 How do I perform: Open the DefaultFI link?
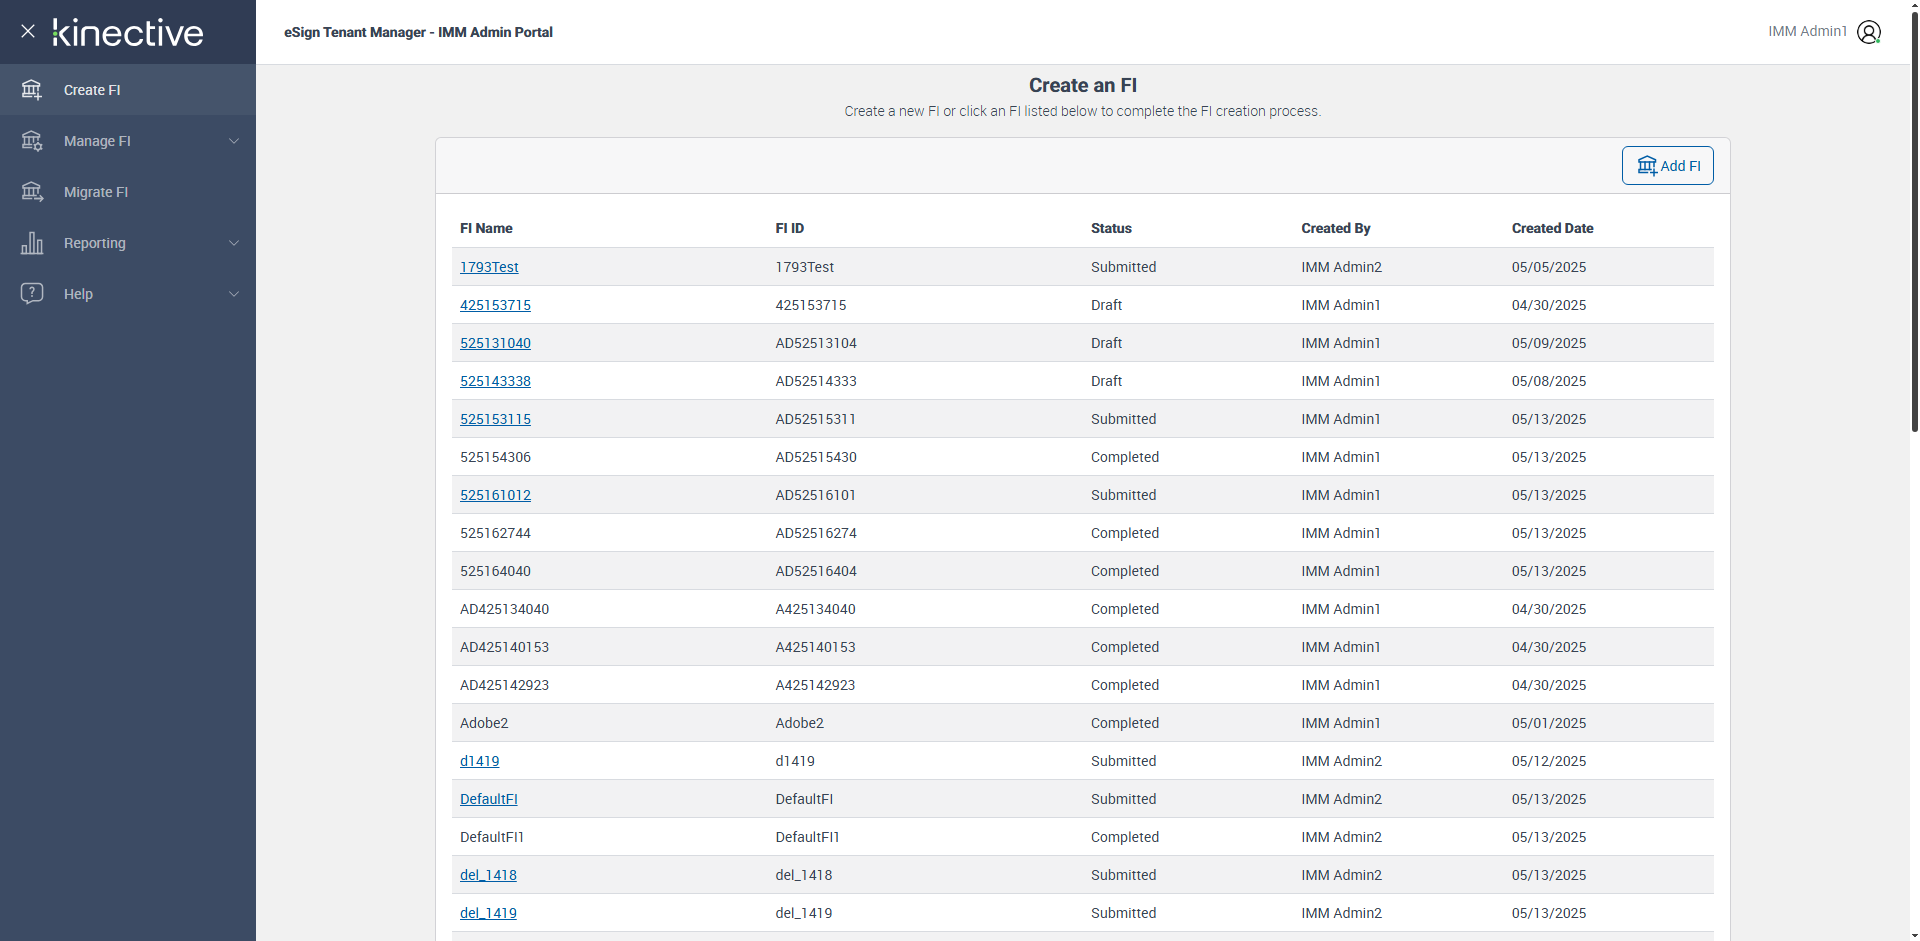pyautogui.click(x=488, y=799)
